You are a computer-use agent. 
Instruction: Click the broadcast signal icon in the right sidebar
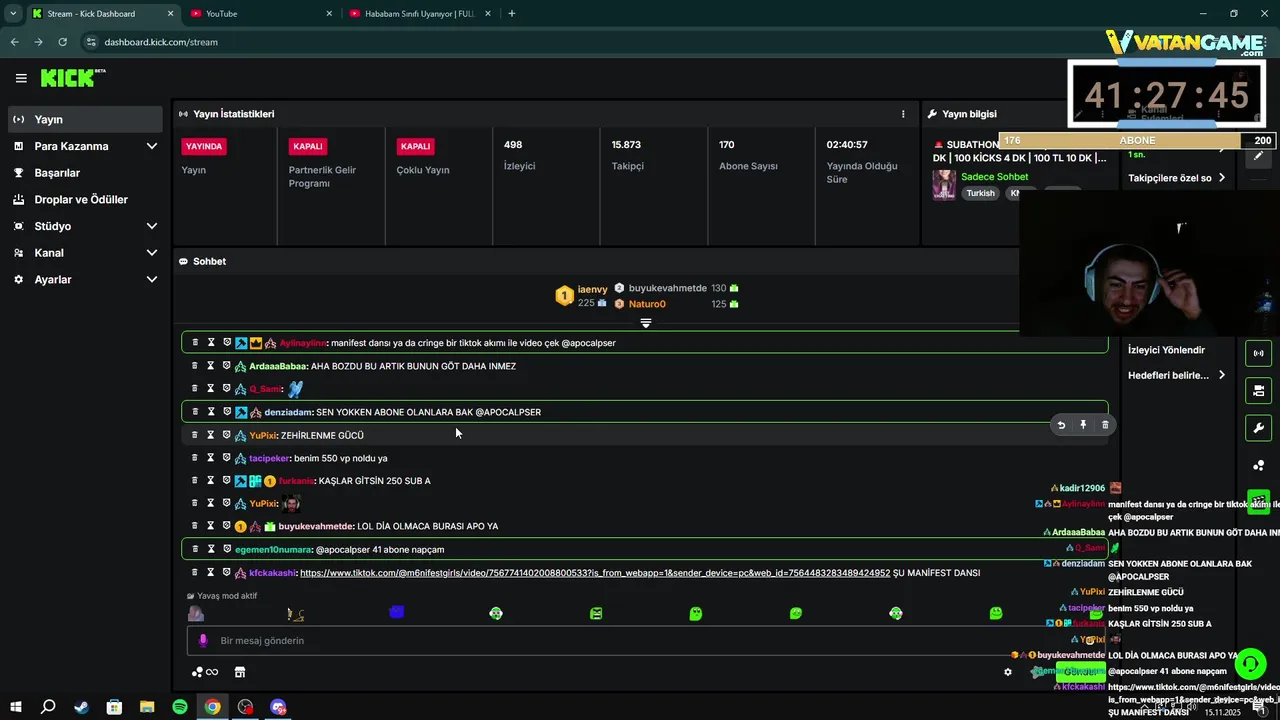(x=1258, y=353)
